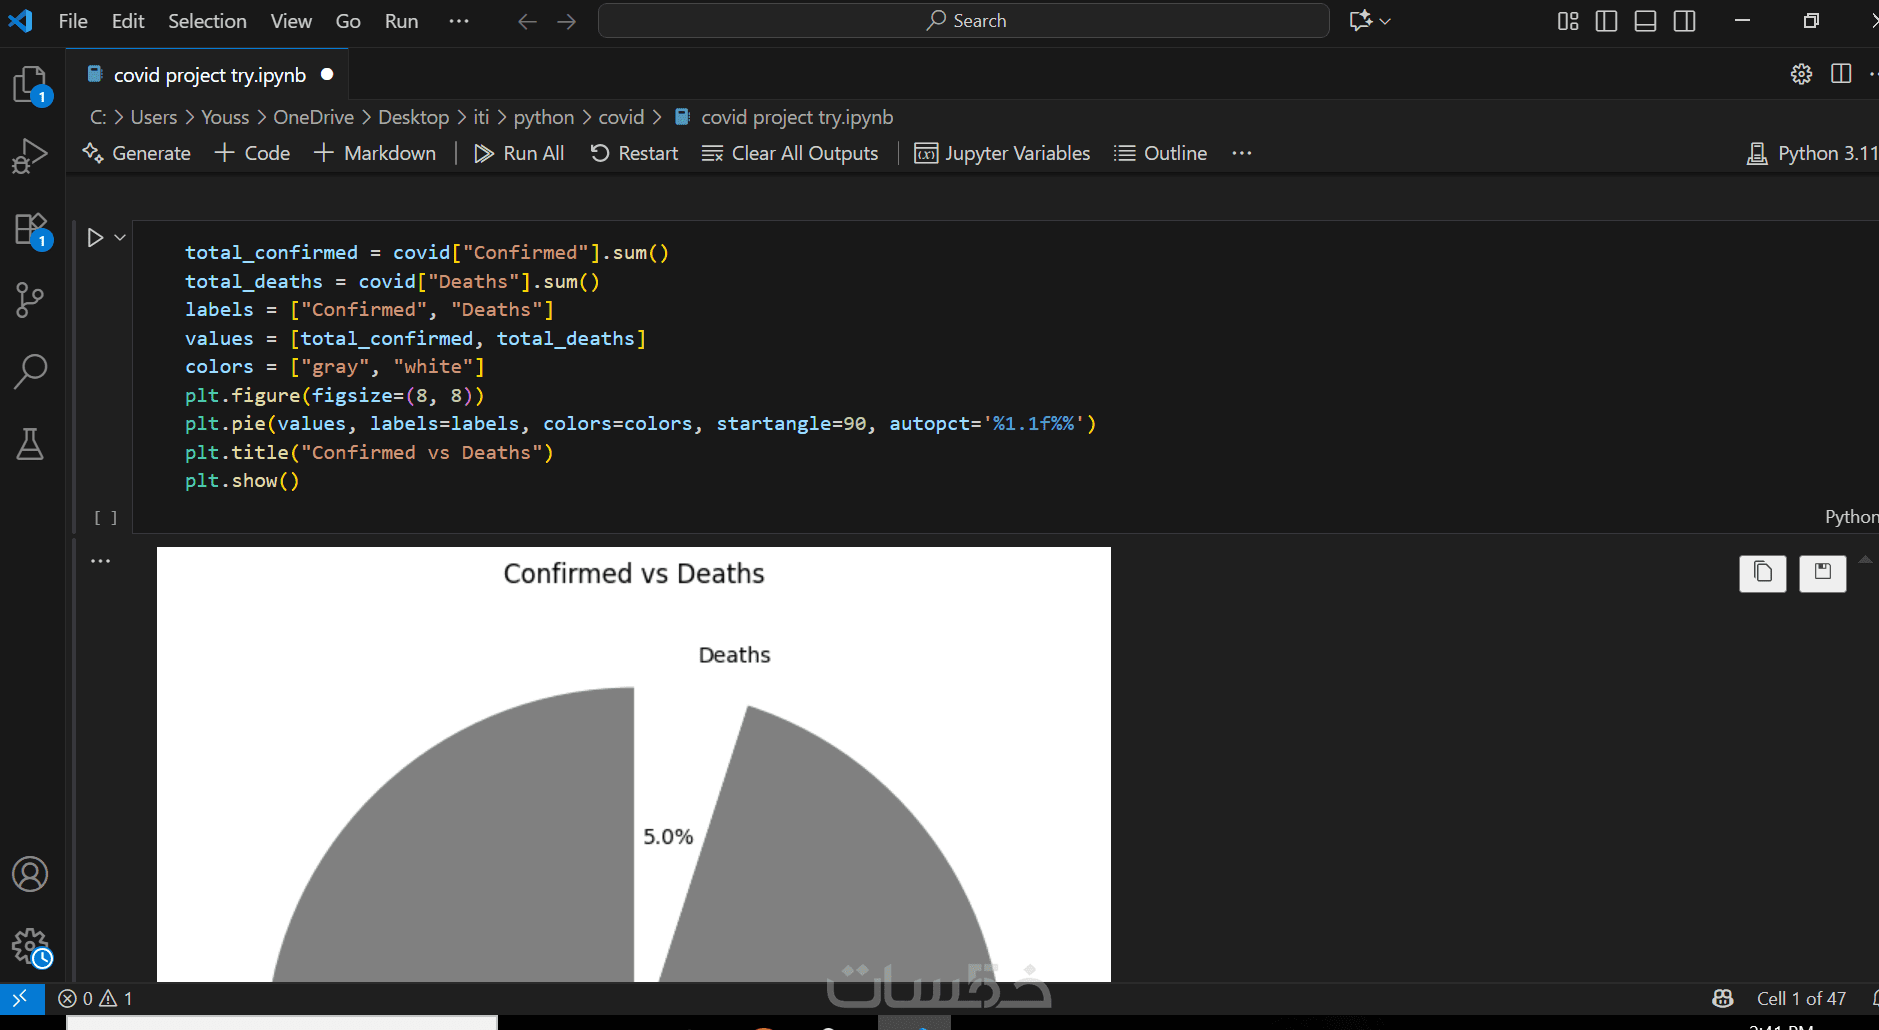The height and width of the screenshot is (1030, 1879).
Task: Expand the additional menus ellipsis in menu bar
Action: (x=459, y=21)
